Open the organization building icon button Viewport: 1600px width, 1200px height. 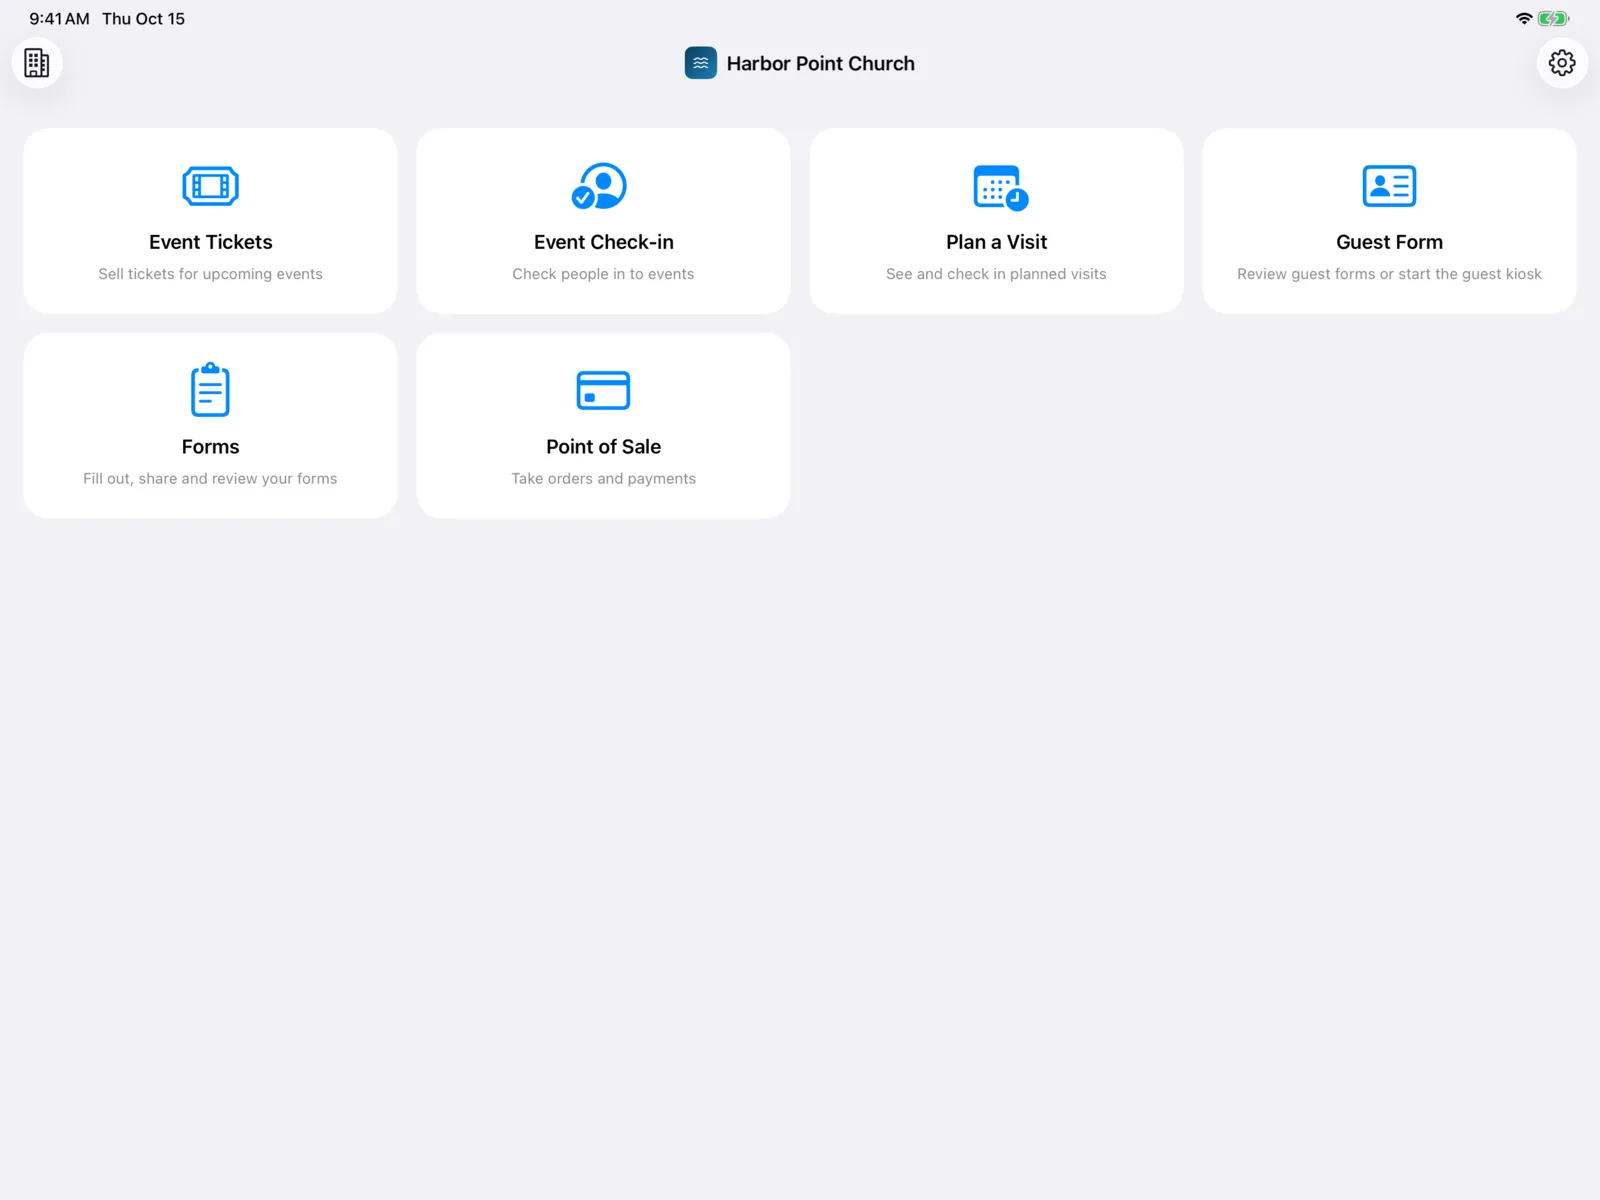coord(37,63)
